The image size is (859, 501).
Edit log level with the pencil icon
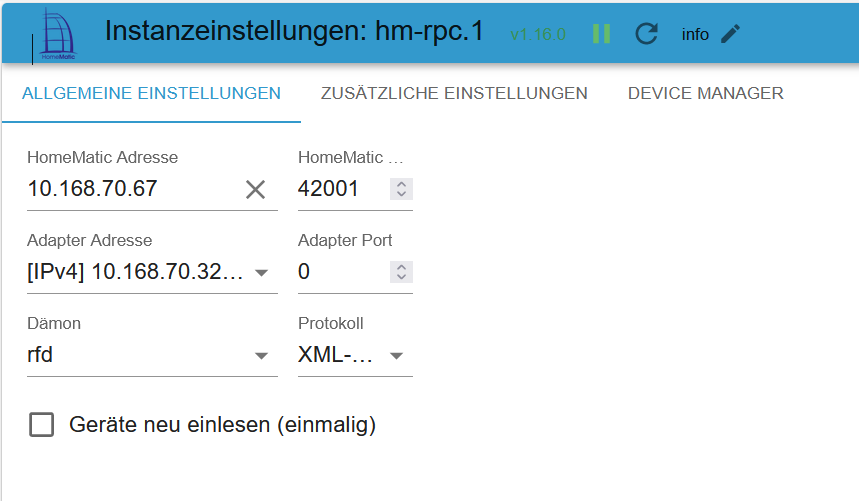730,34
